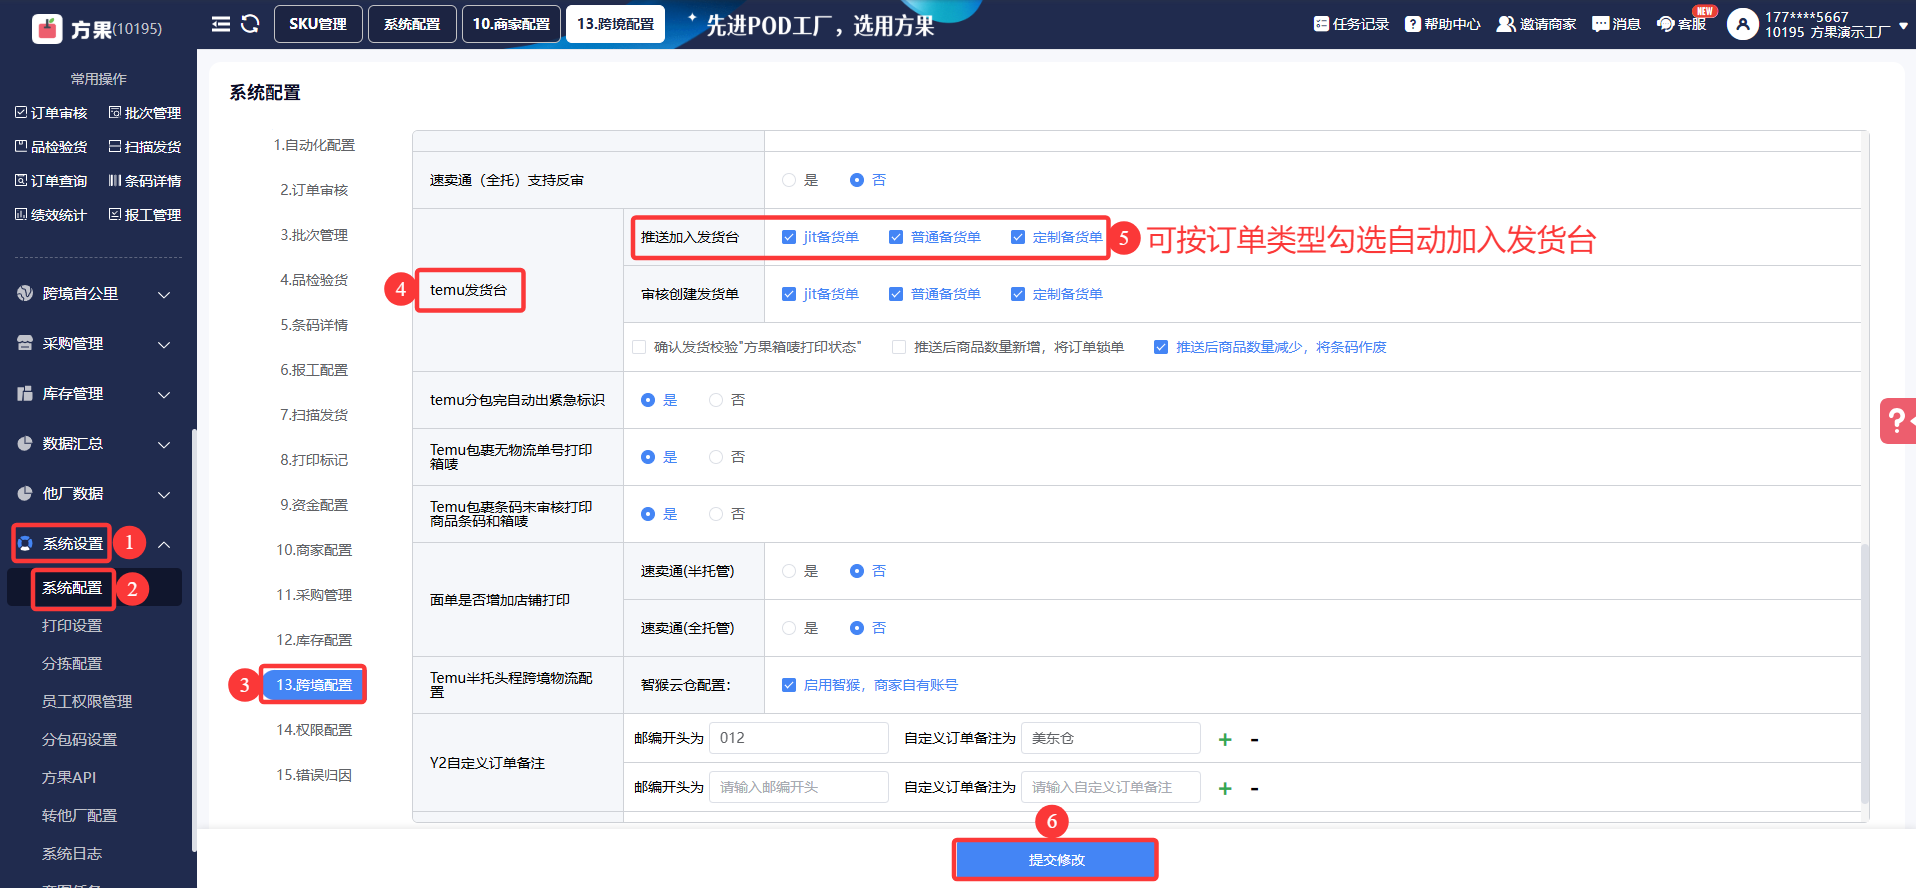Open 消息 messages icon
This screenshot has width=1916, height=888.
point(1616,24)
